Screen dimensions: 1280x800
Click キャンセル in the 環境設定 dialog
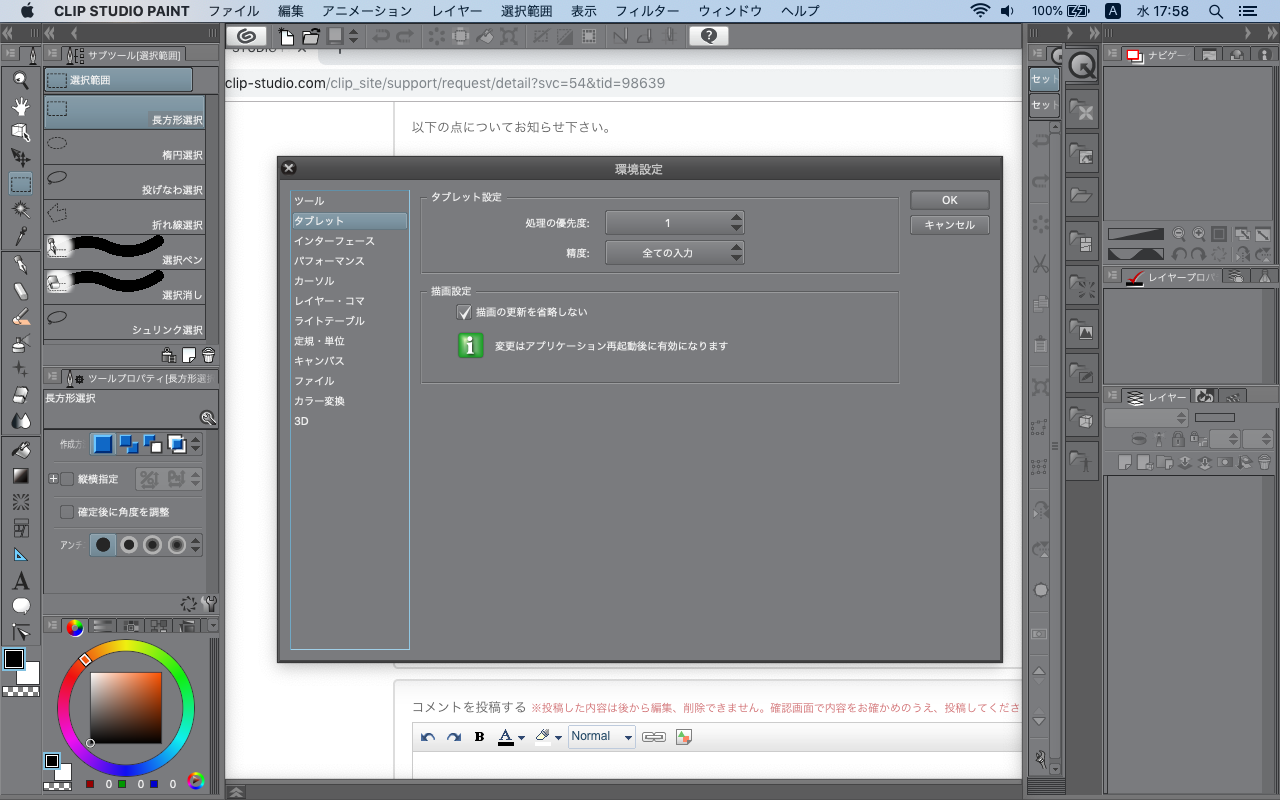(950, 225)
